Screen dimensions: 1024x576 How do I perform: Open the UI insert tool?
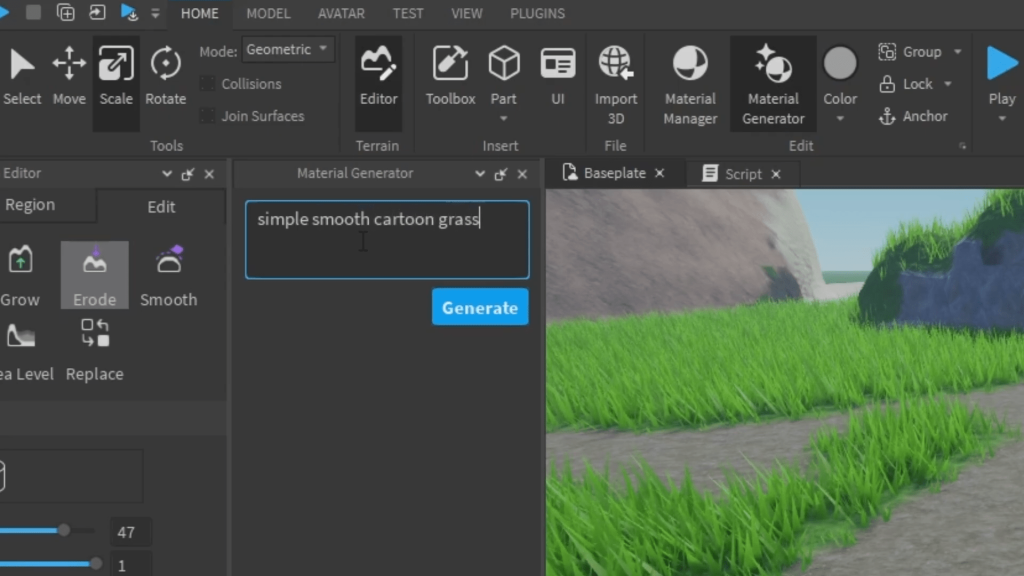pyautogui.click(x=558, y=77)
